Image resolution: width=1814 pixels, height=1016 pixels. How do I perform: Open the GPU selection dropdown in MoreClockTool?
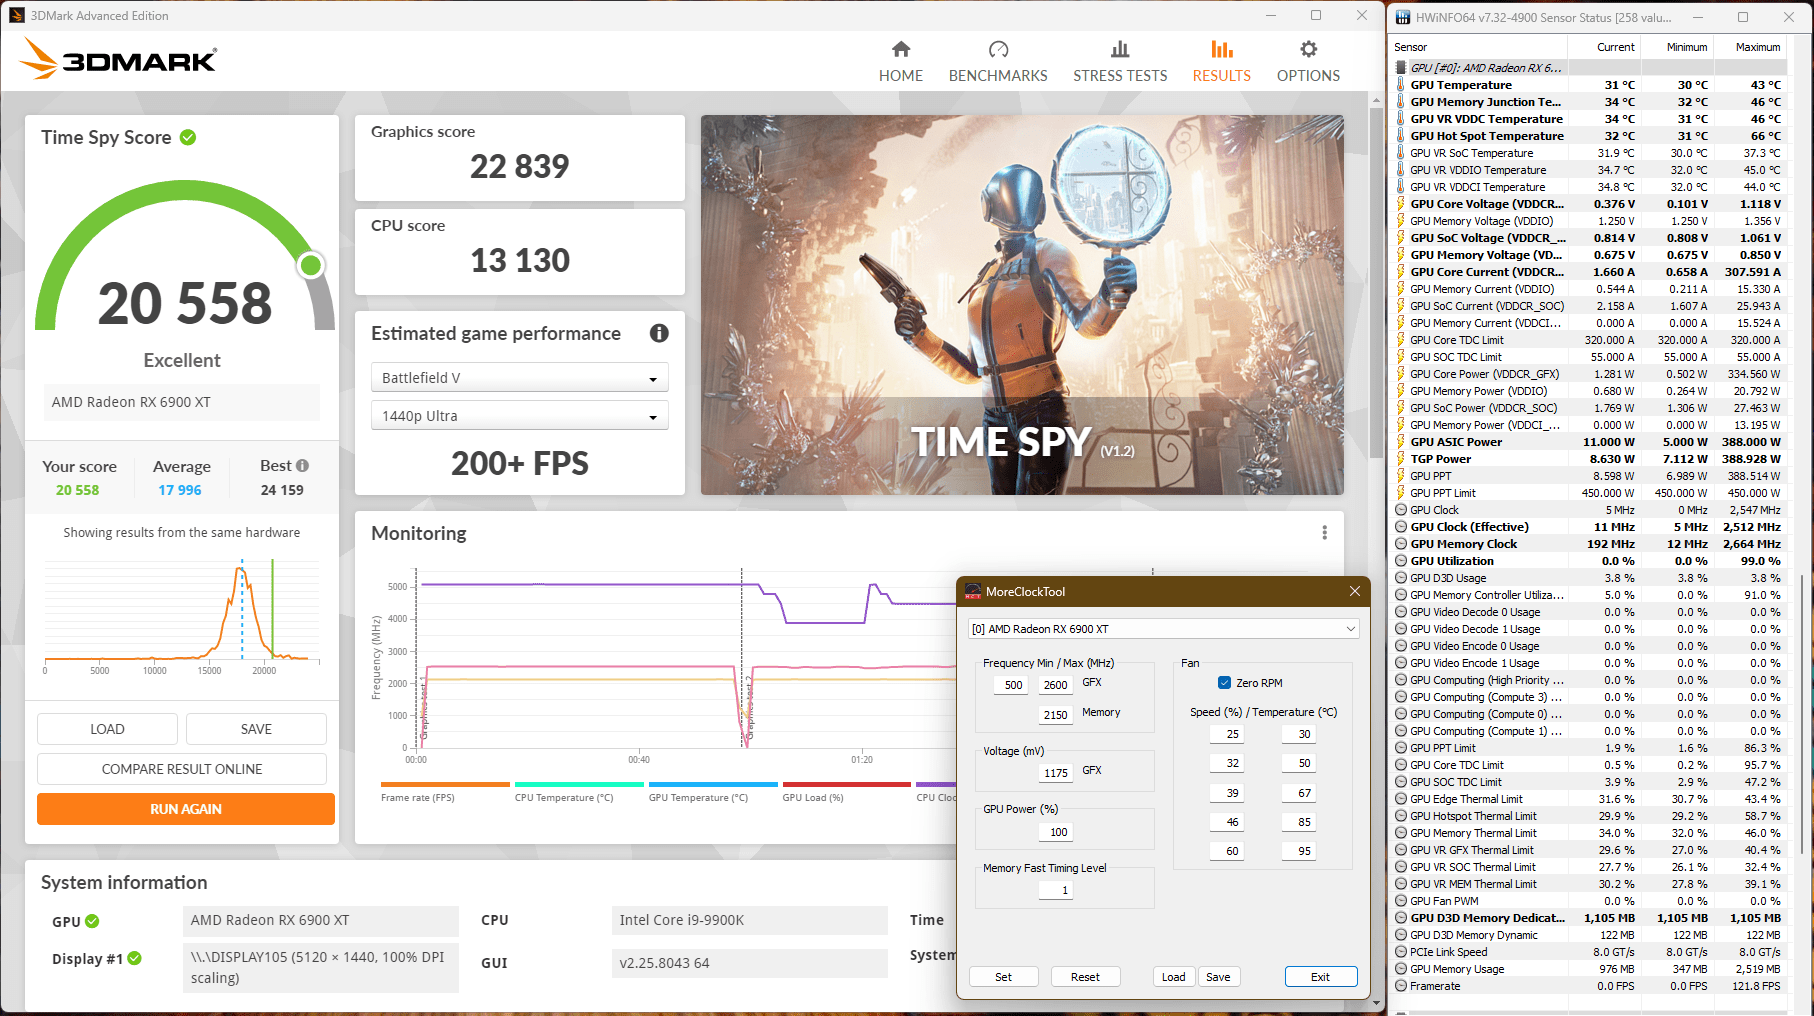(x=1163, y=629)
